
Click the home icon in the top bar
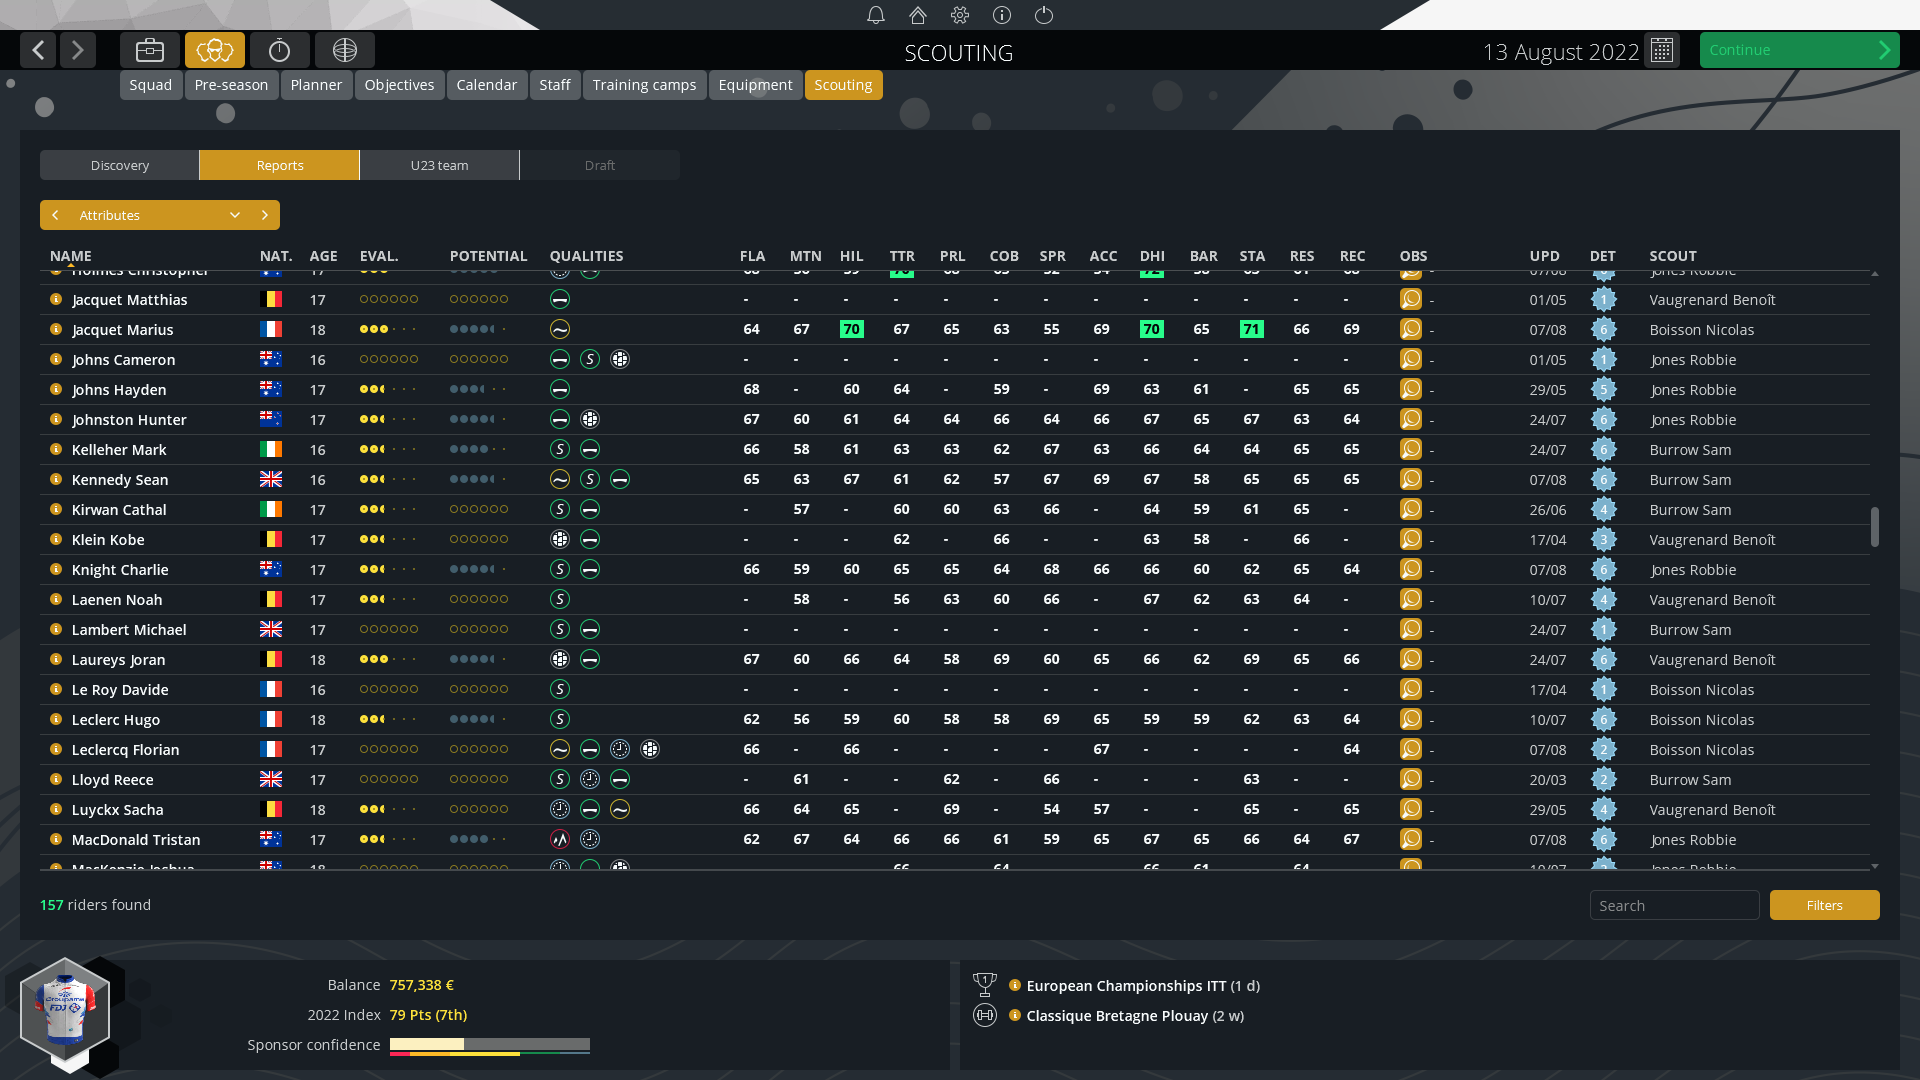[918, 15]
